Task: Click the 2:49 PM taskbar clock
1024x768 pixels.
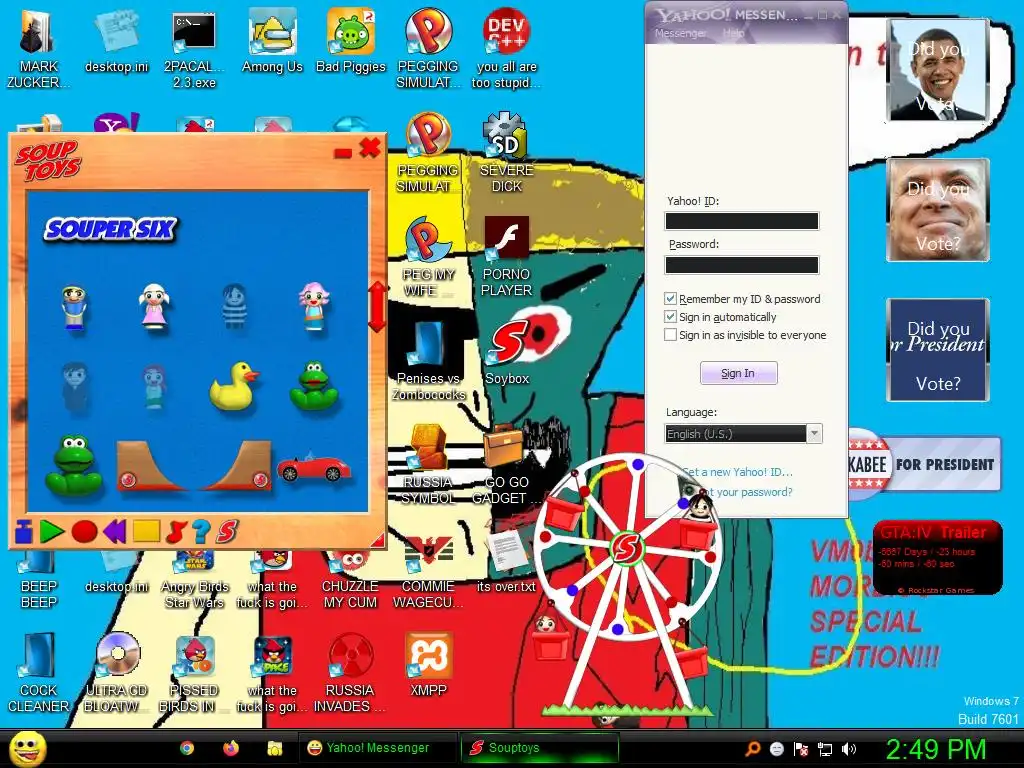Action: click(x=935, y=749)
